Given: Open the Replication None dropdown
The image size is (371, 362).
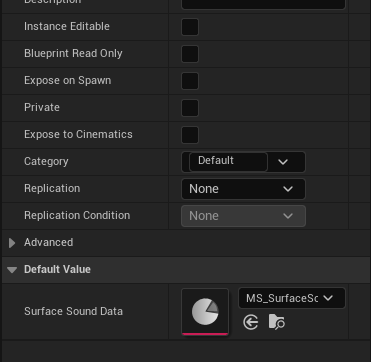Looking at the screenshot, I should (x=243, y=189).
